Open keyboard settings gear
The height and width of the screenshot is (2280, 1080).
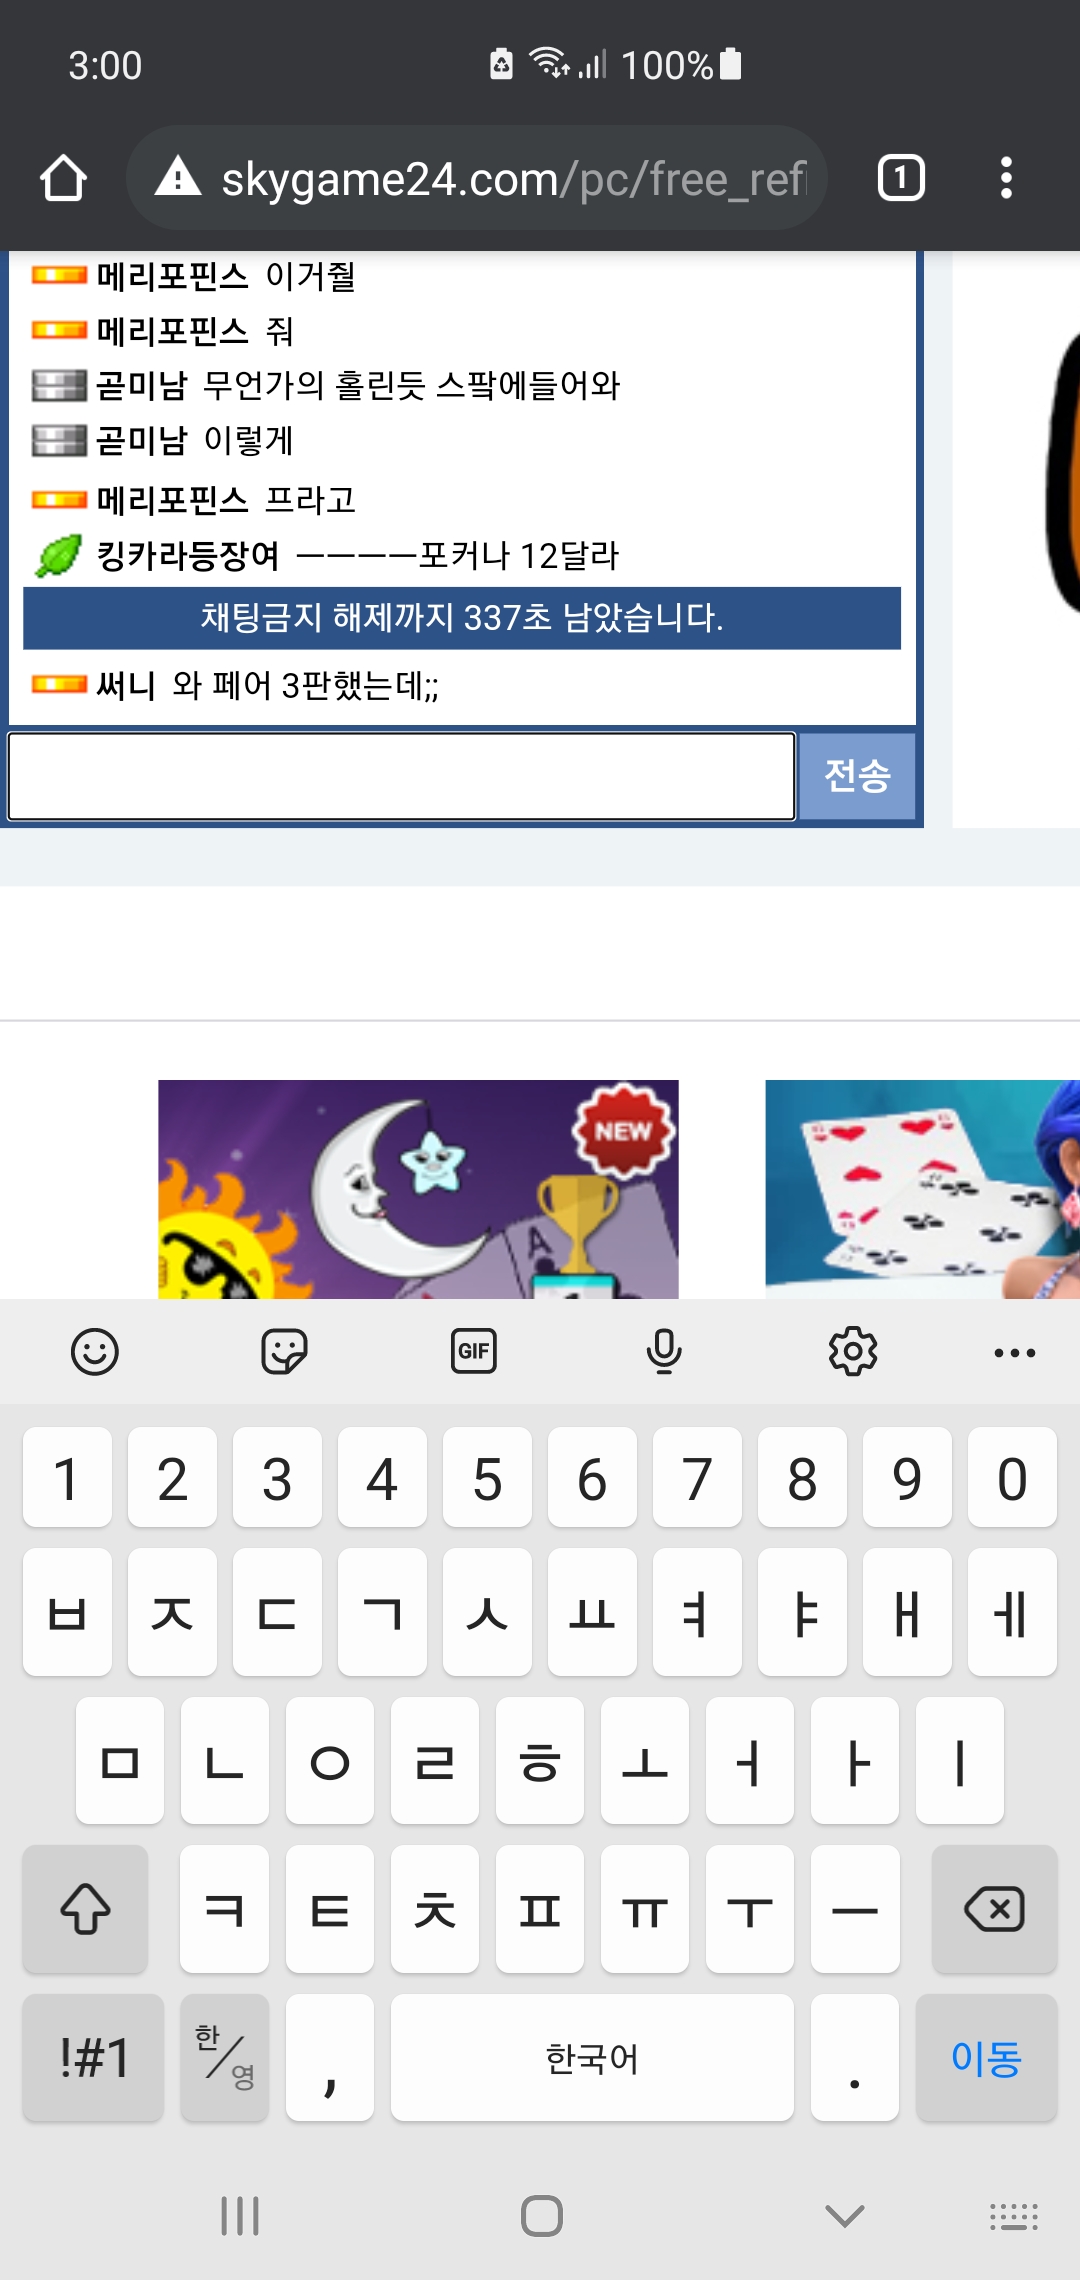853,1352
